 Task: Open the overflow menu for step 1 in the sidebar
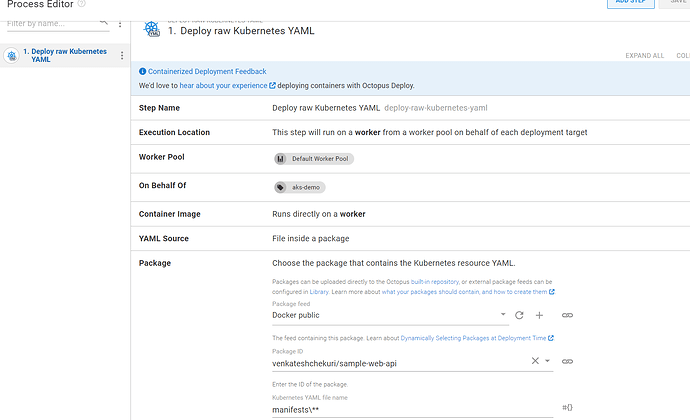click(122, 55)
